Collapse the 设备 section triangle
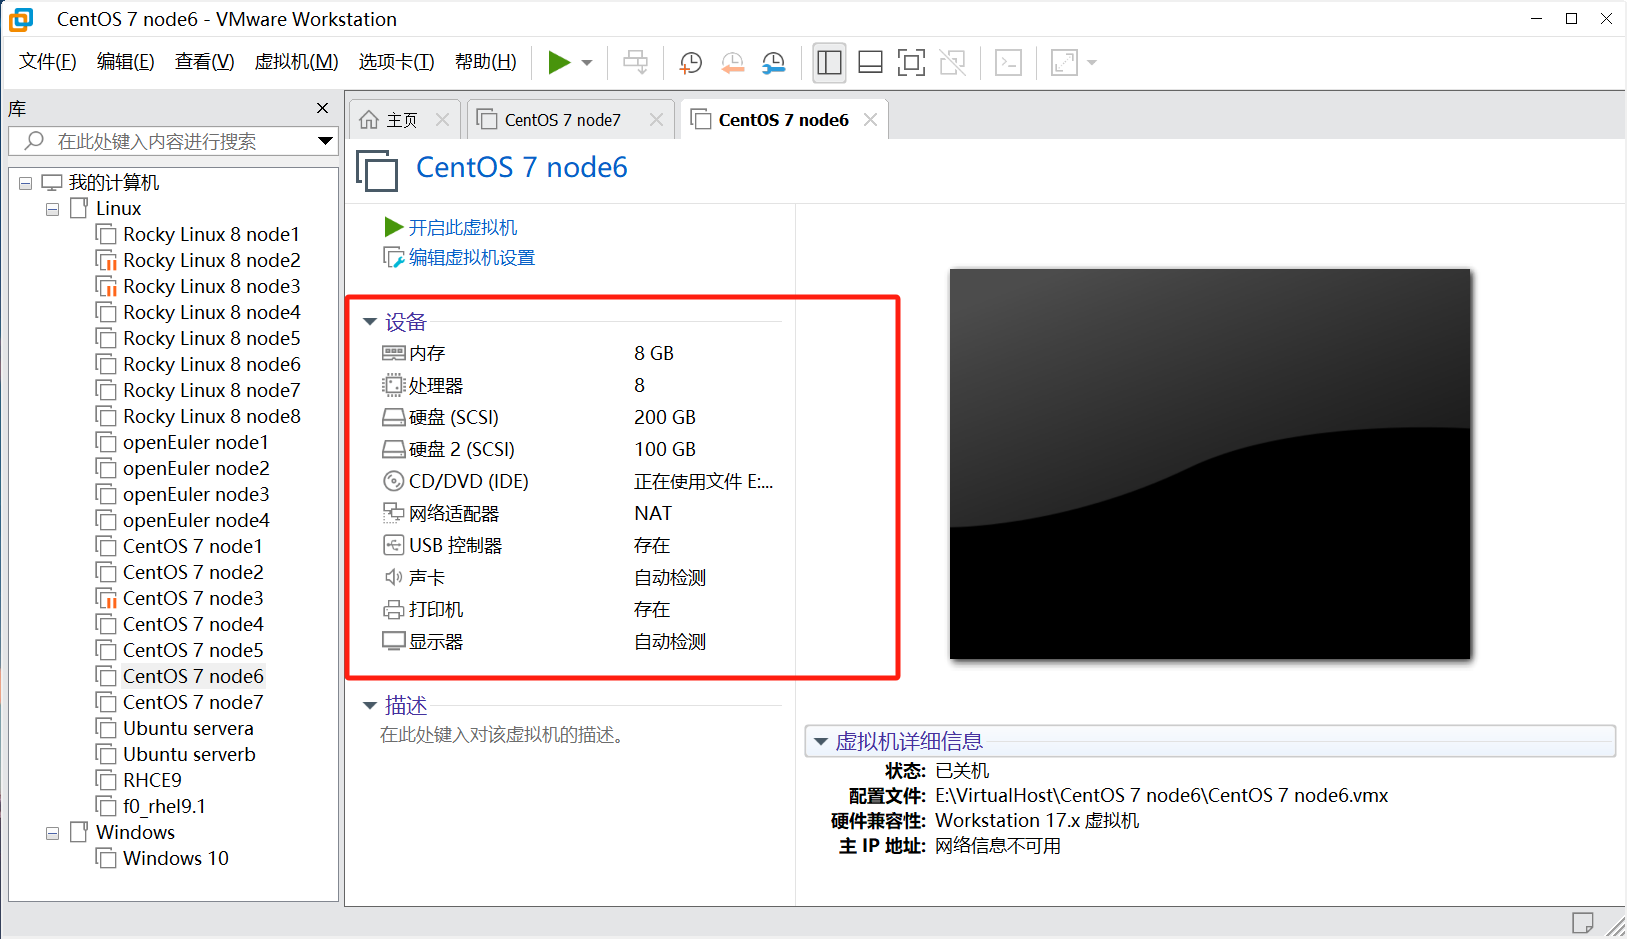The height and width of the screenshot is (939, 1627). pyautogui.click(x=369, y=322)
